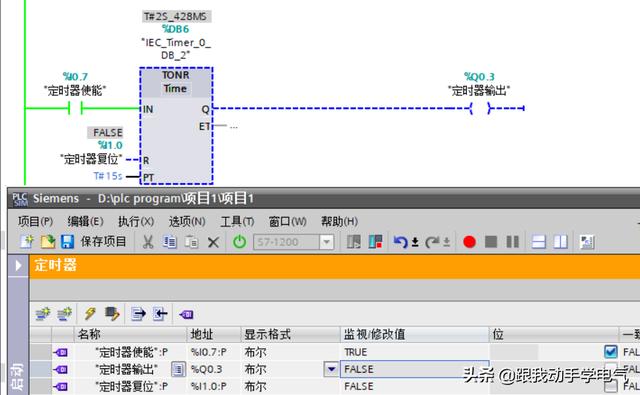Image resolution: width=640 pixels, height=395 pixels.
Task: Redo with the gray arrow icon
Action: click(x=432, y=242)
